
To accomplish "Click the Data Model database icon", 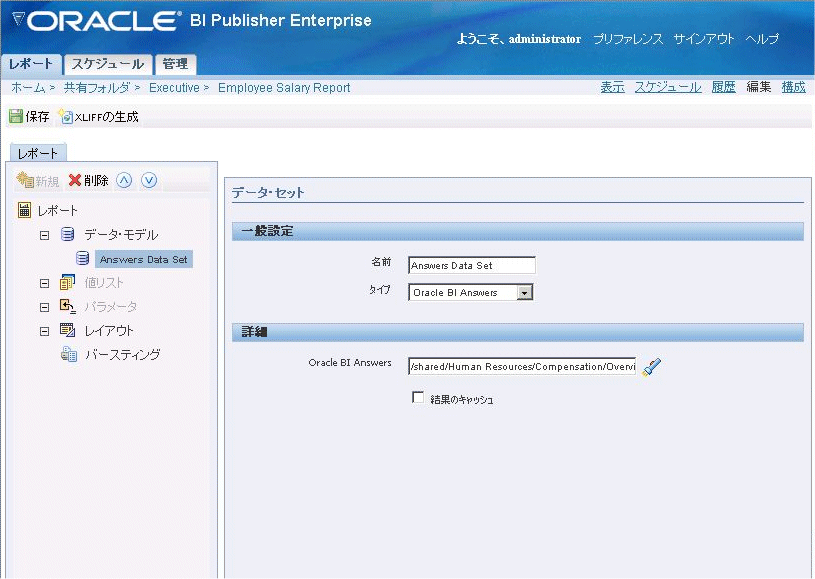I will pos(67,234).
